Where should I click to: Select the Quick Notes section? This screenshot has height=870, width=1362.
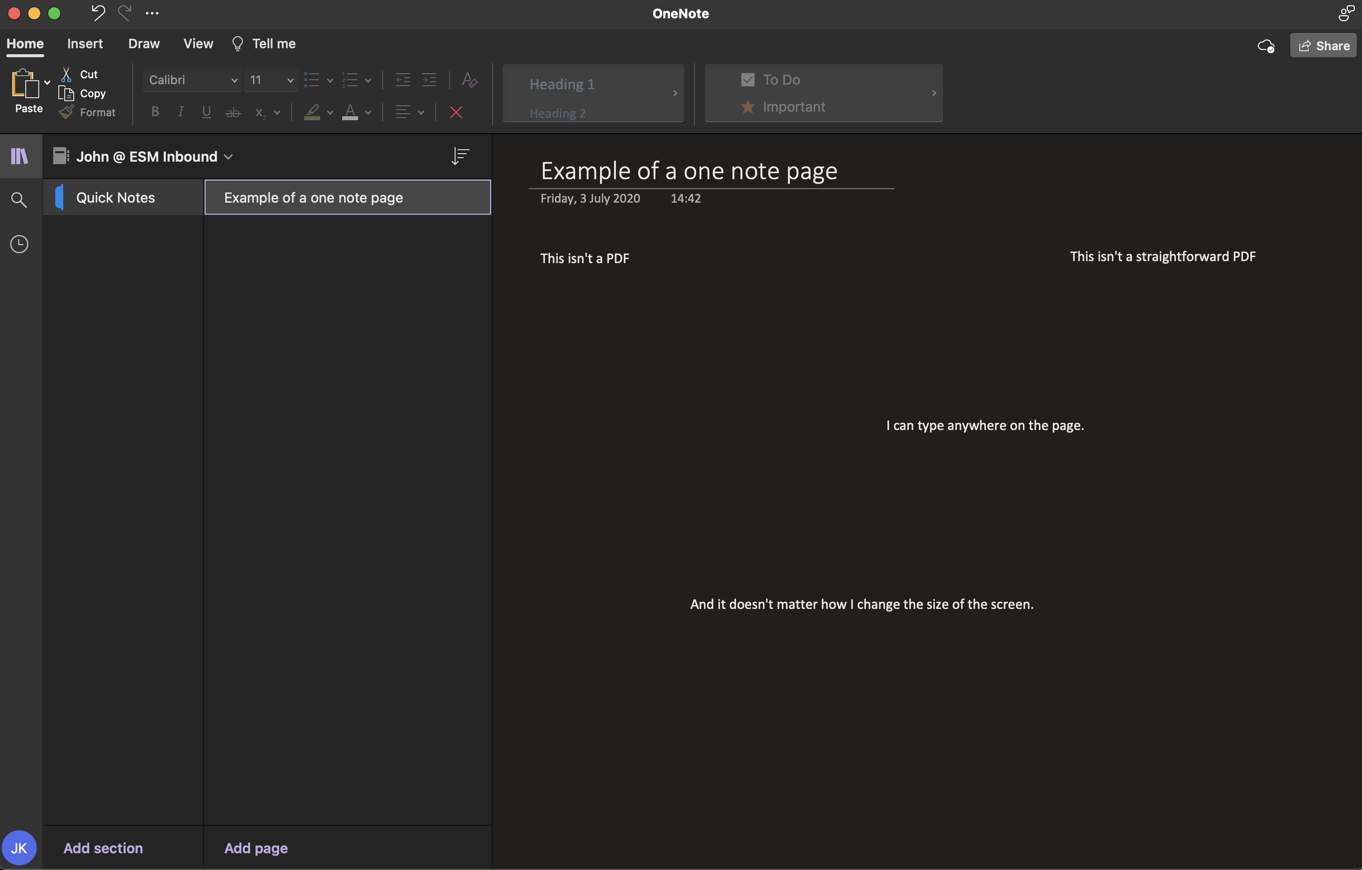click(x=123, y=198)
